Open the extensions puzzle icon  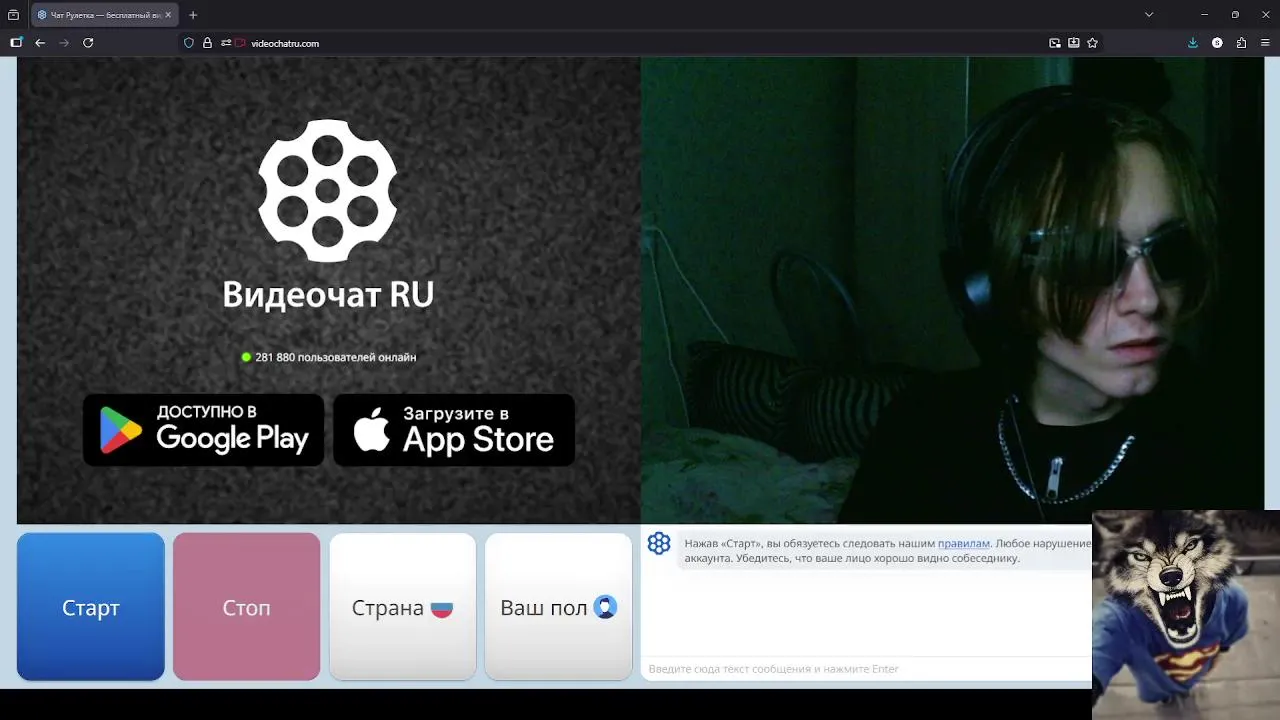tap(1241, 43)
